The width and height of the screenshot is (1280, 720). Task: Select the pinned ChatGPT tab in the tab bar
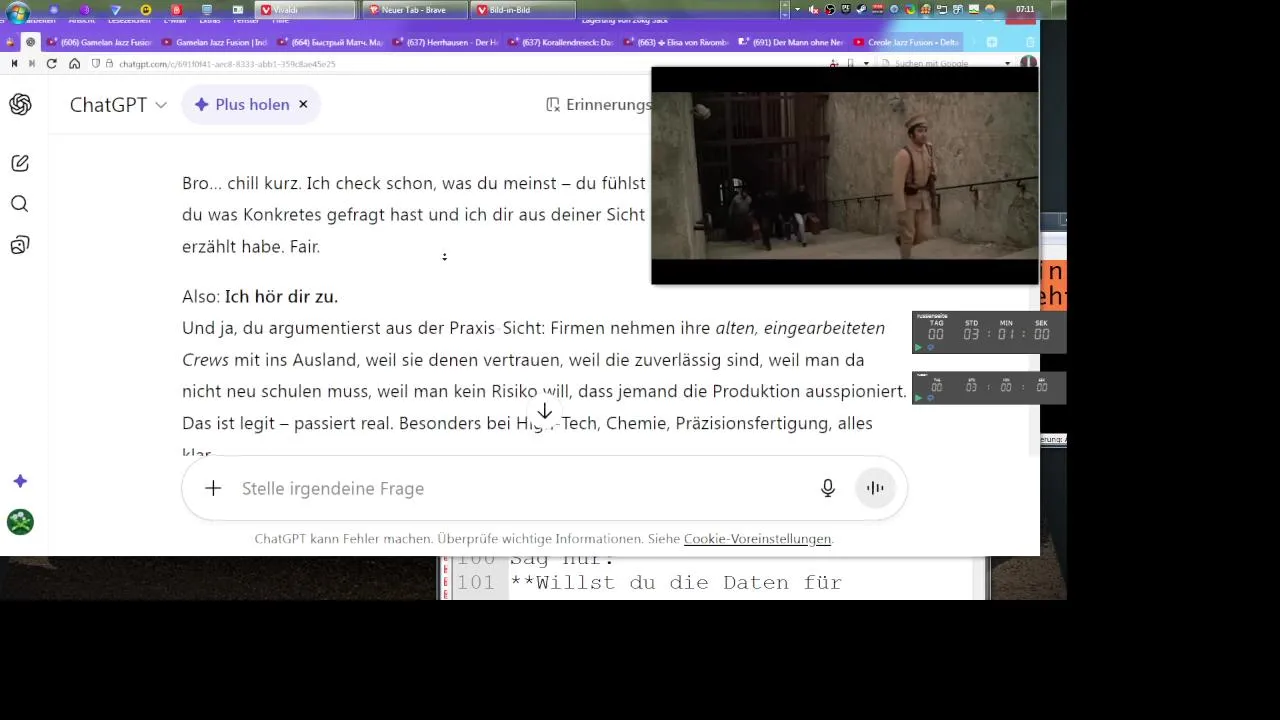pos(31,42)
